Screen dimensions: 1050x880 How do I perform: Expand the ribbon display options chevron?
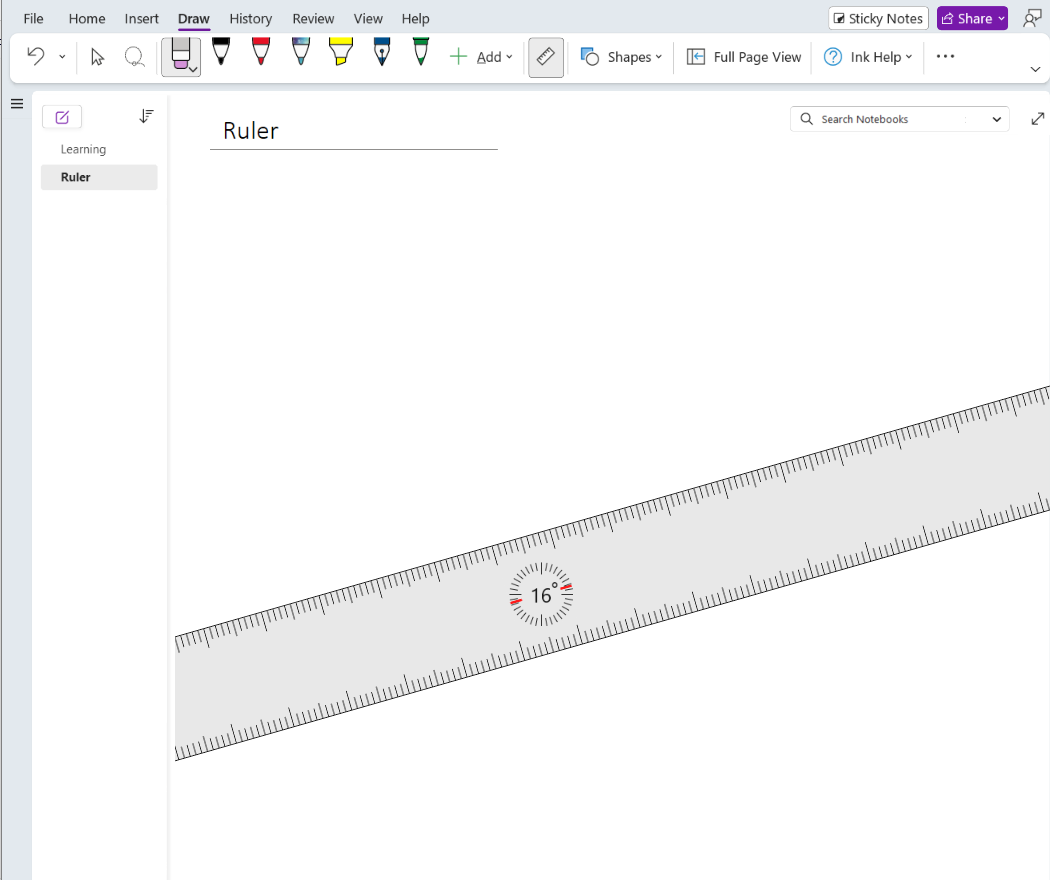[x=1035, y=70]
